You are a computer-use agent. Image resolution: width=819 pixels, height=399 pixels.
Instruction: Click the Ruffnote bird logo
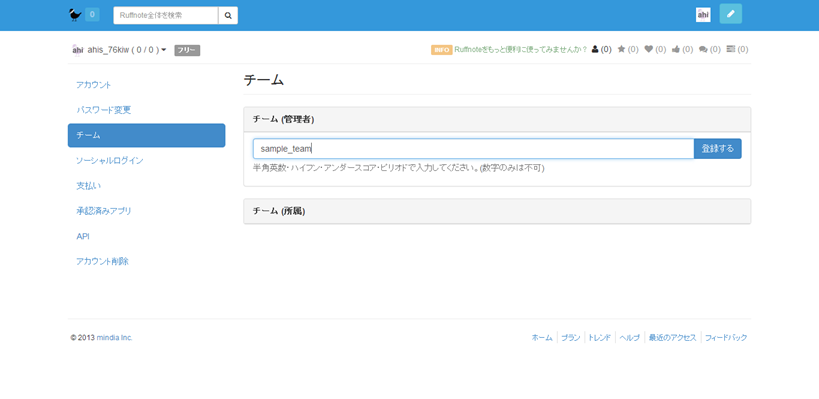(x=75, y=15)
